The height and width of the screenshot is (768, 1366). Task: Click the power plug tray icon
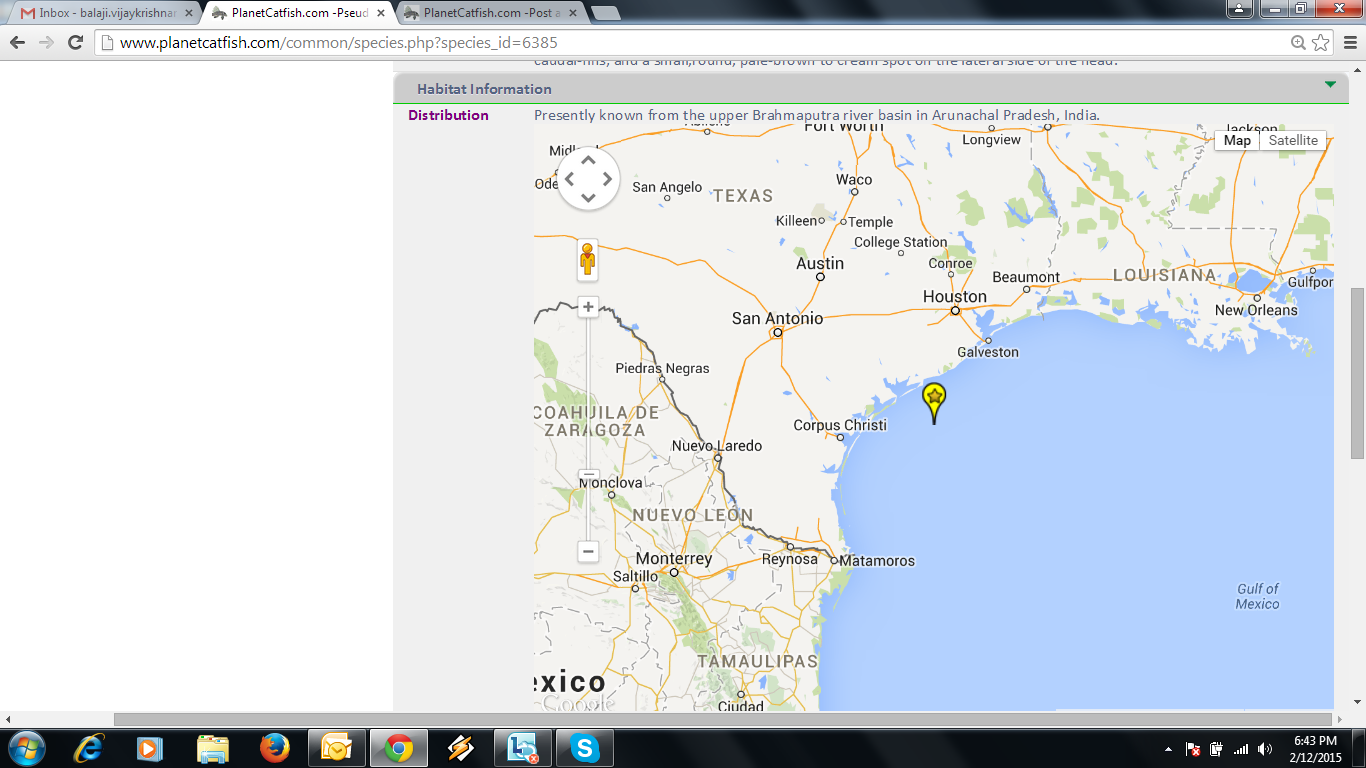(x=1216, y=749)
